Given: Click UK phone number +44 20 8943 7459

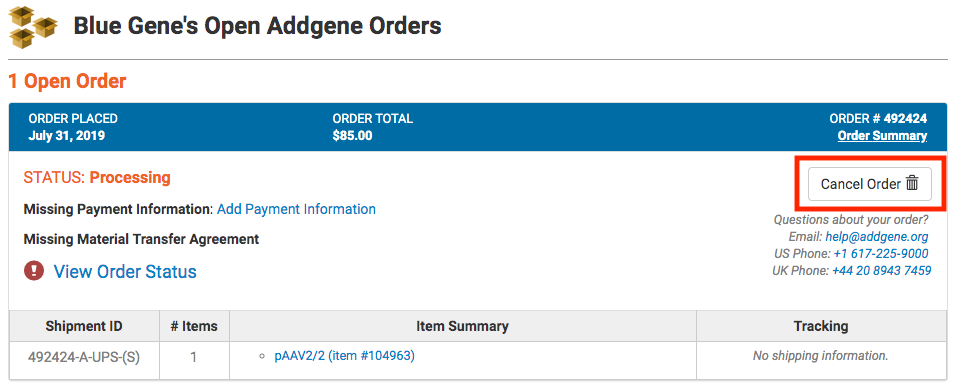Looking at the screenshot, I should pyautogui.click(x=881, y=271).
